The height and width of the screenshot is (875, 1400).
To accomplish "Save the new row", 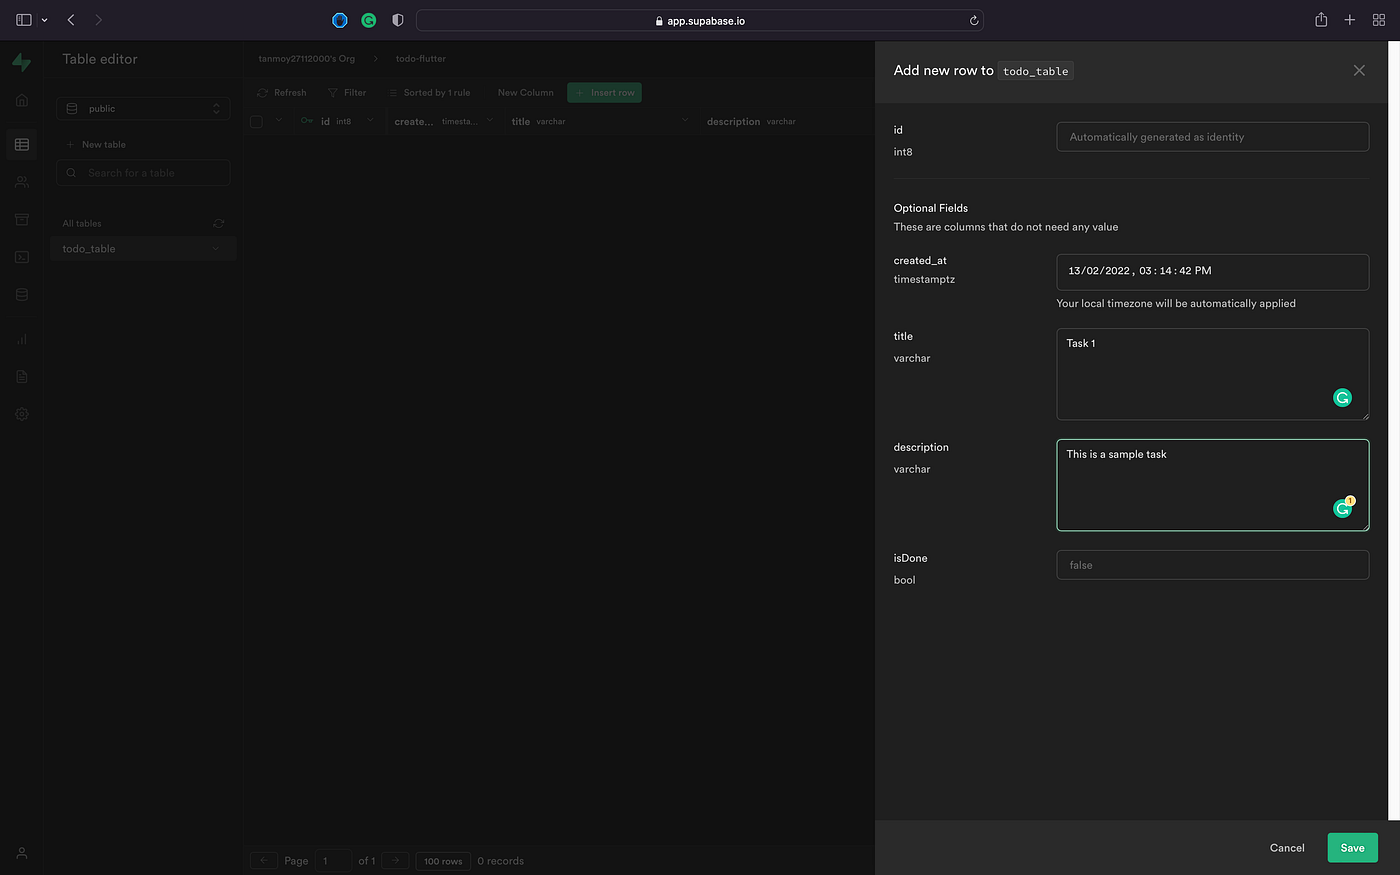I will pos(1352,847).
